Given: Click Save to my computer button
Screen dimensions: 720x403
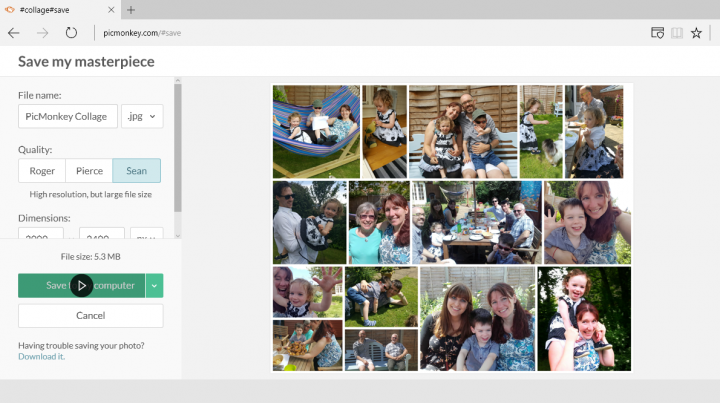Looking at the screenshot, I should [x=82, y=285].
